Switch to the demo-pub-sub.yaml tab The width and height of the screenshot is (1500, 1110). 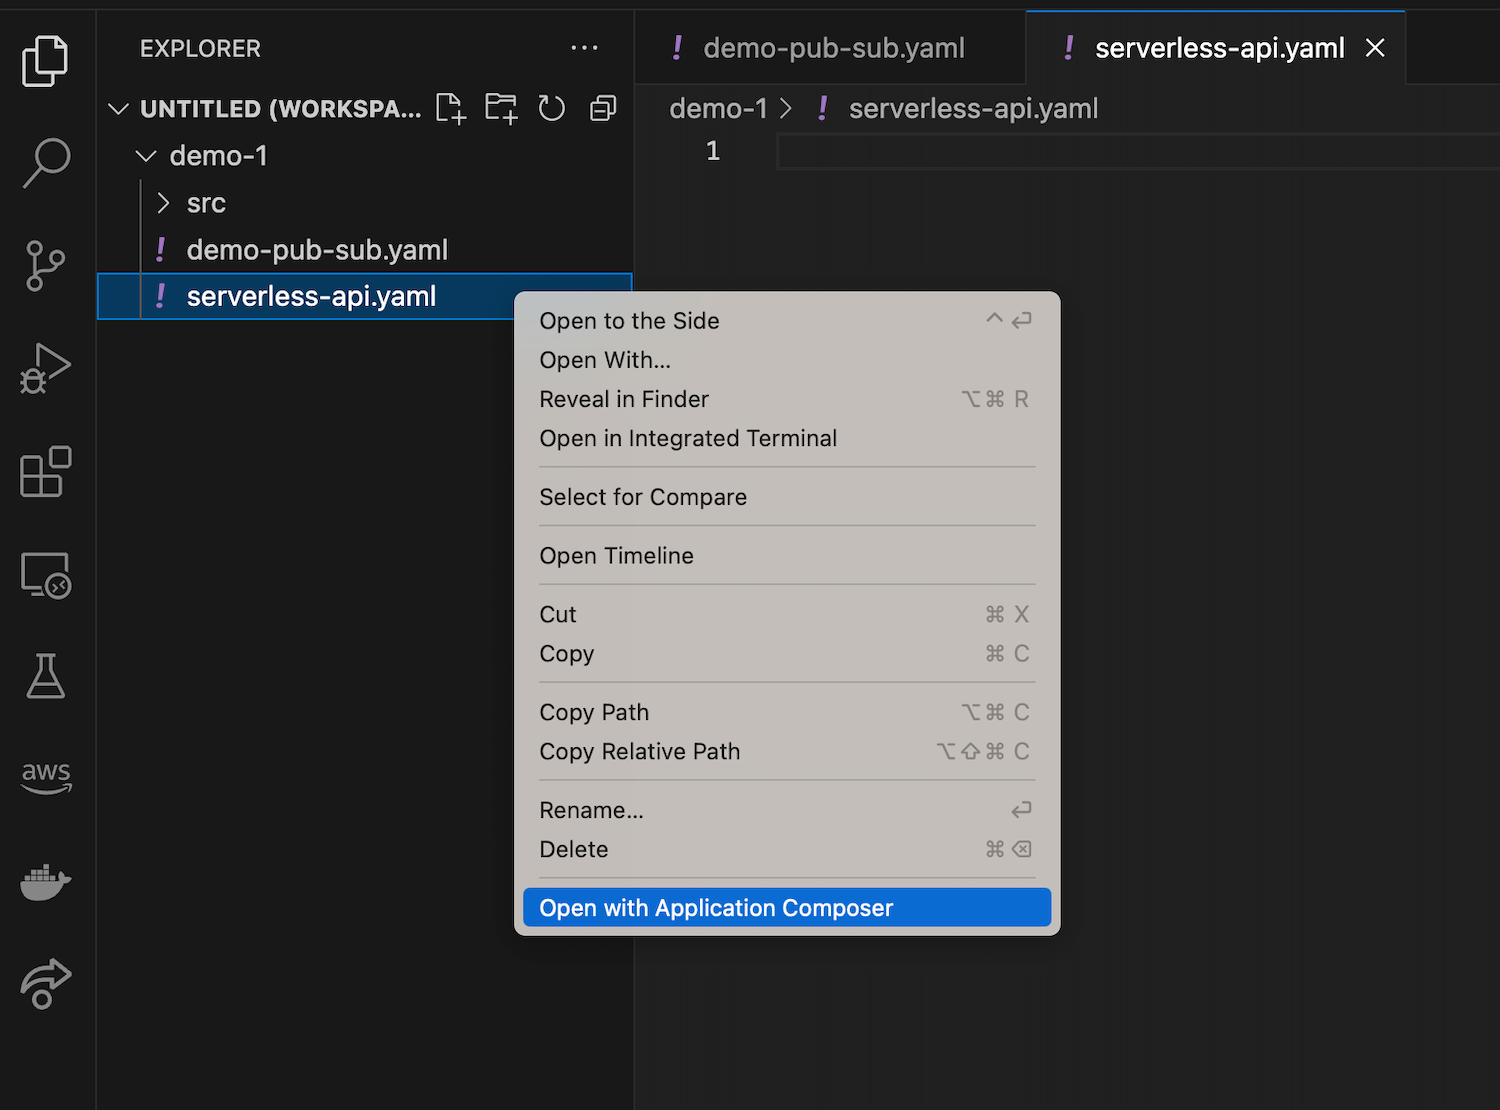tap(833, 48)
